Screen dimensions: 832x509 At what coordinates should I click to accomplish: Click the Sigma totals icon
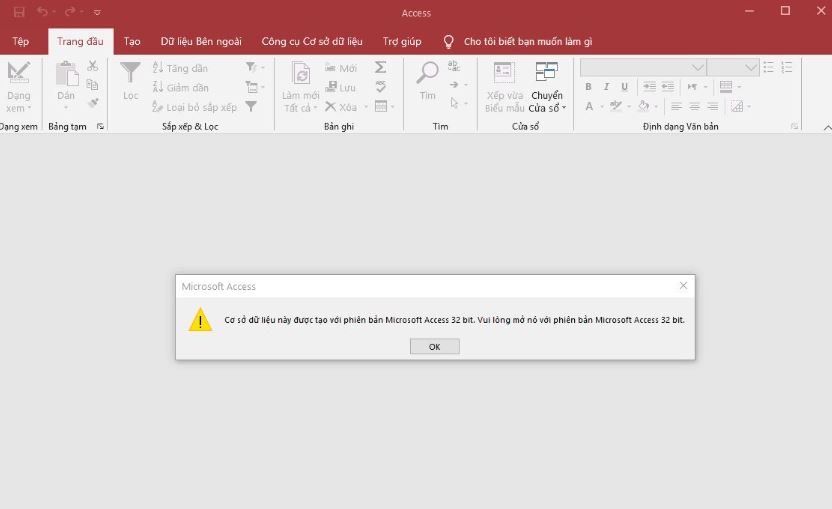(x=381, y=67)
